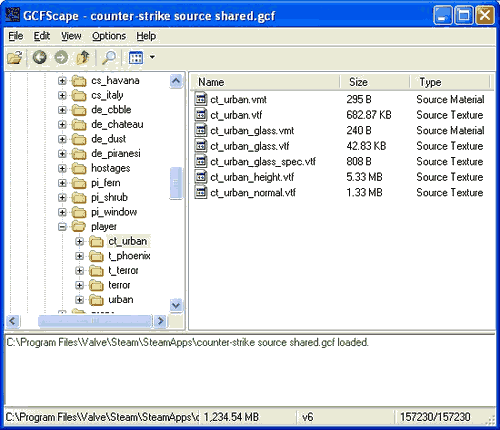Select the ct_urban.vmt file icon

(201, 99)
